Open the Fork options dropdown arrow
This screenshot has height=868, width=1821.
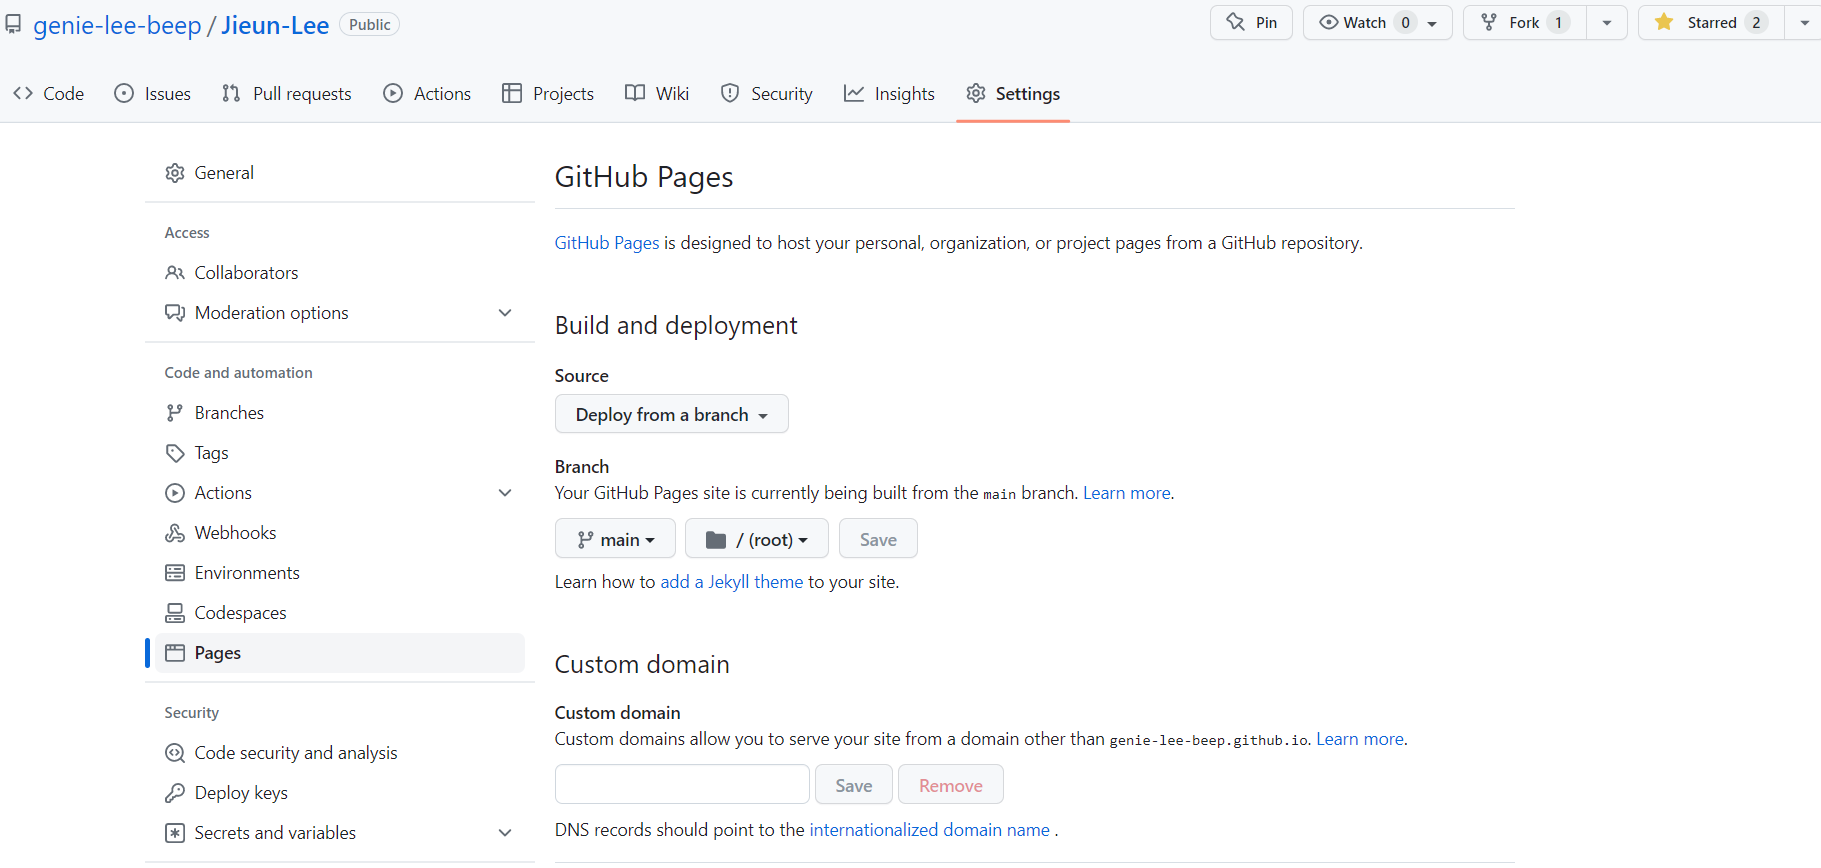pyautogui.click(x=1607, y=23)
